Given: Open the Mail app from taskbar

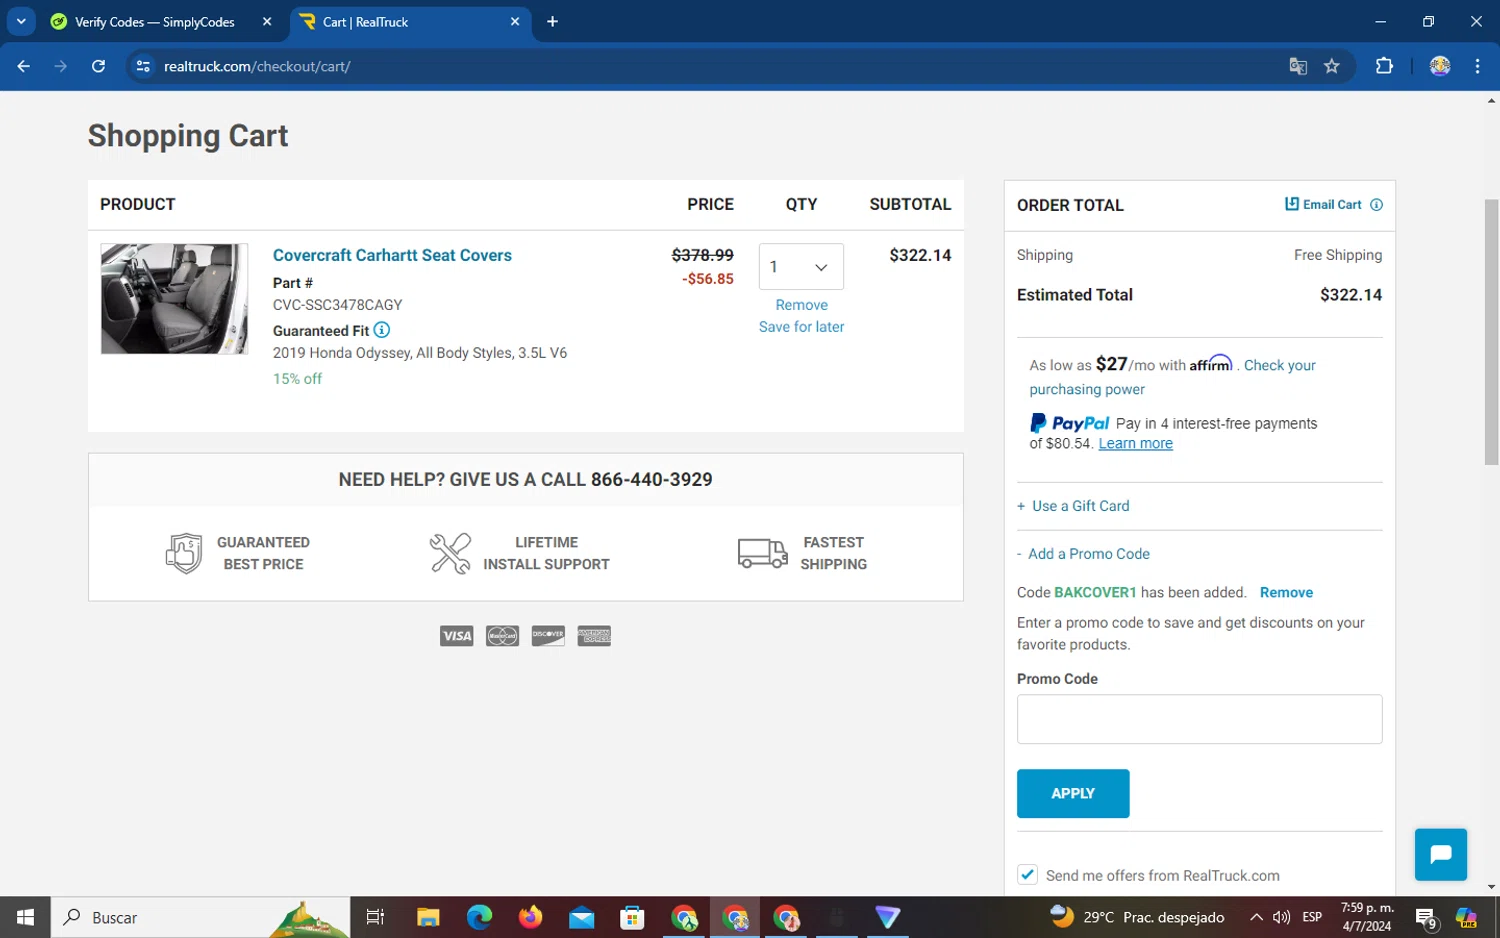Looking at the screenshot, I should tap(581, 917).
